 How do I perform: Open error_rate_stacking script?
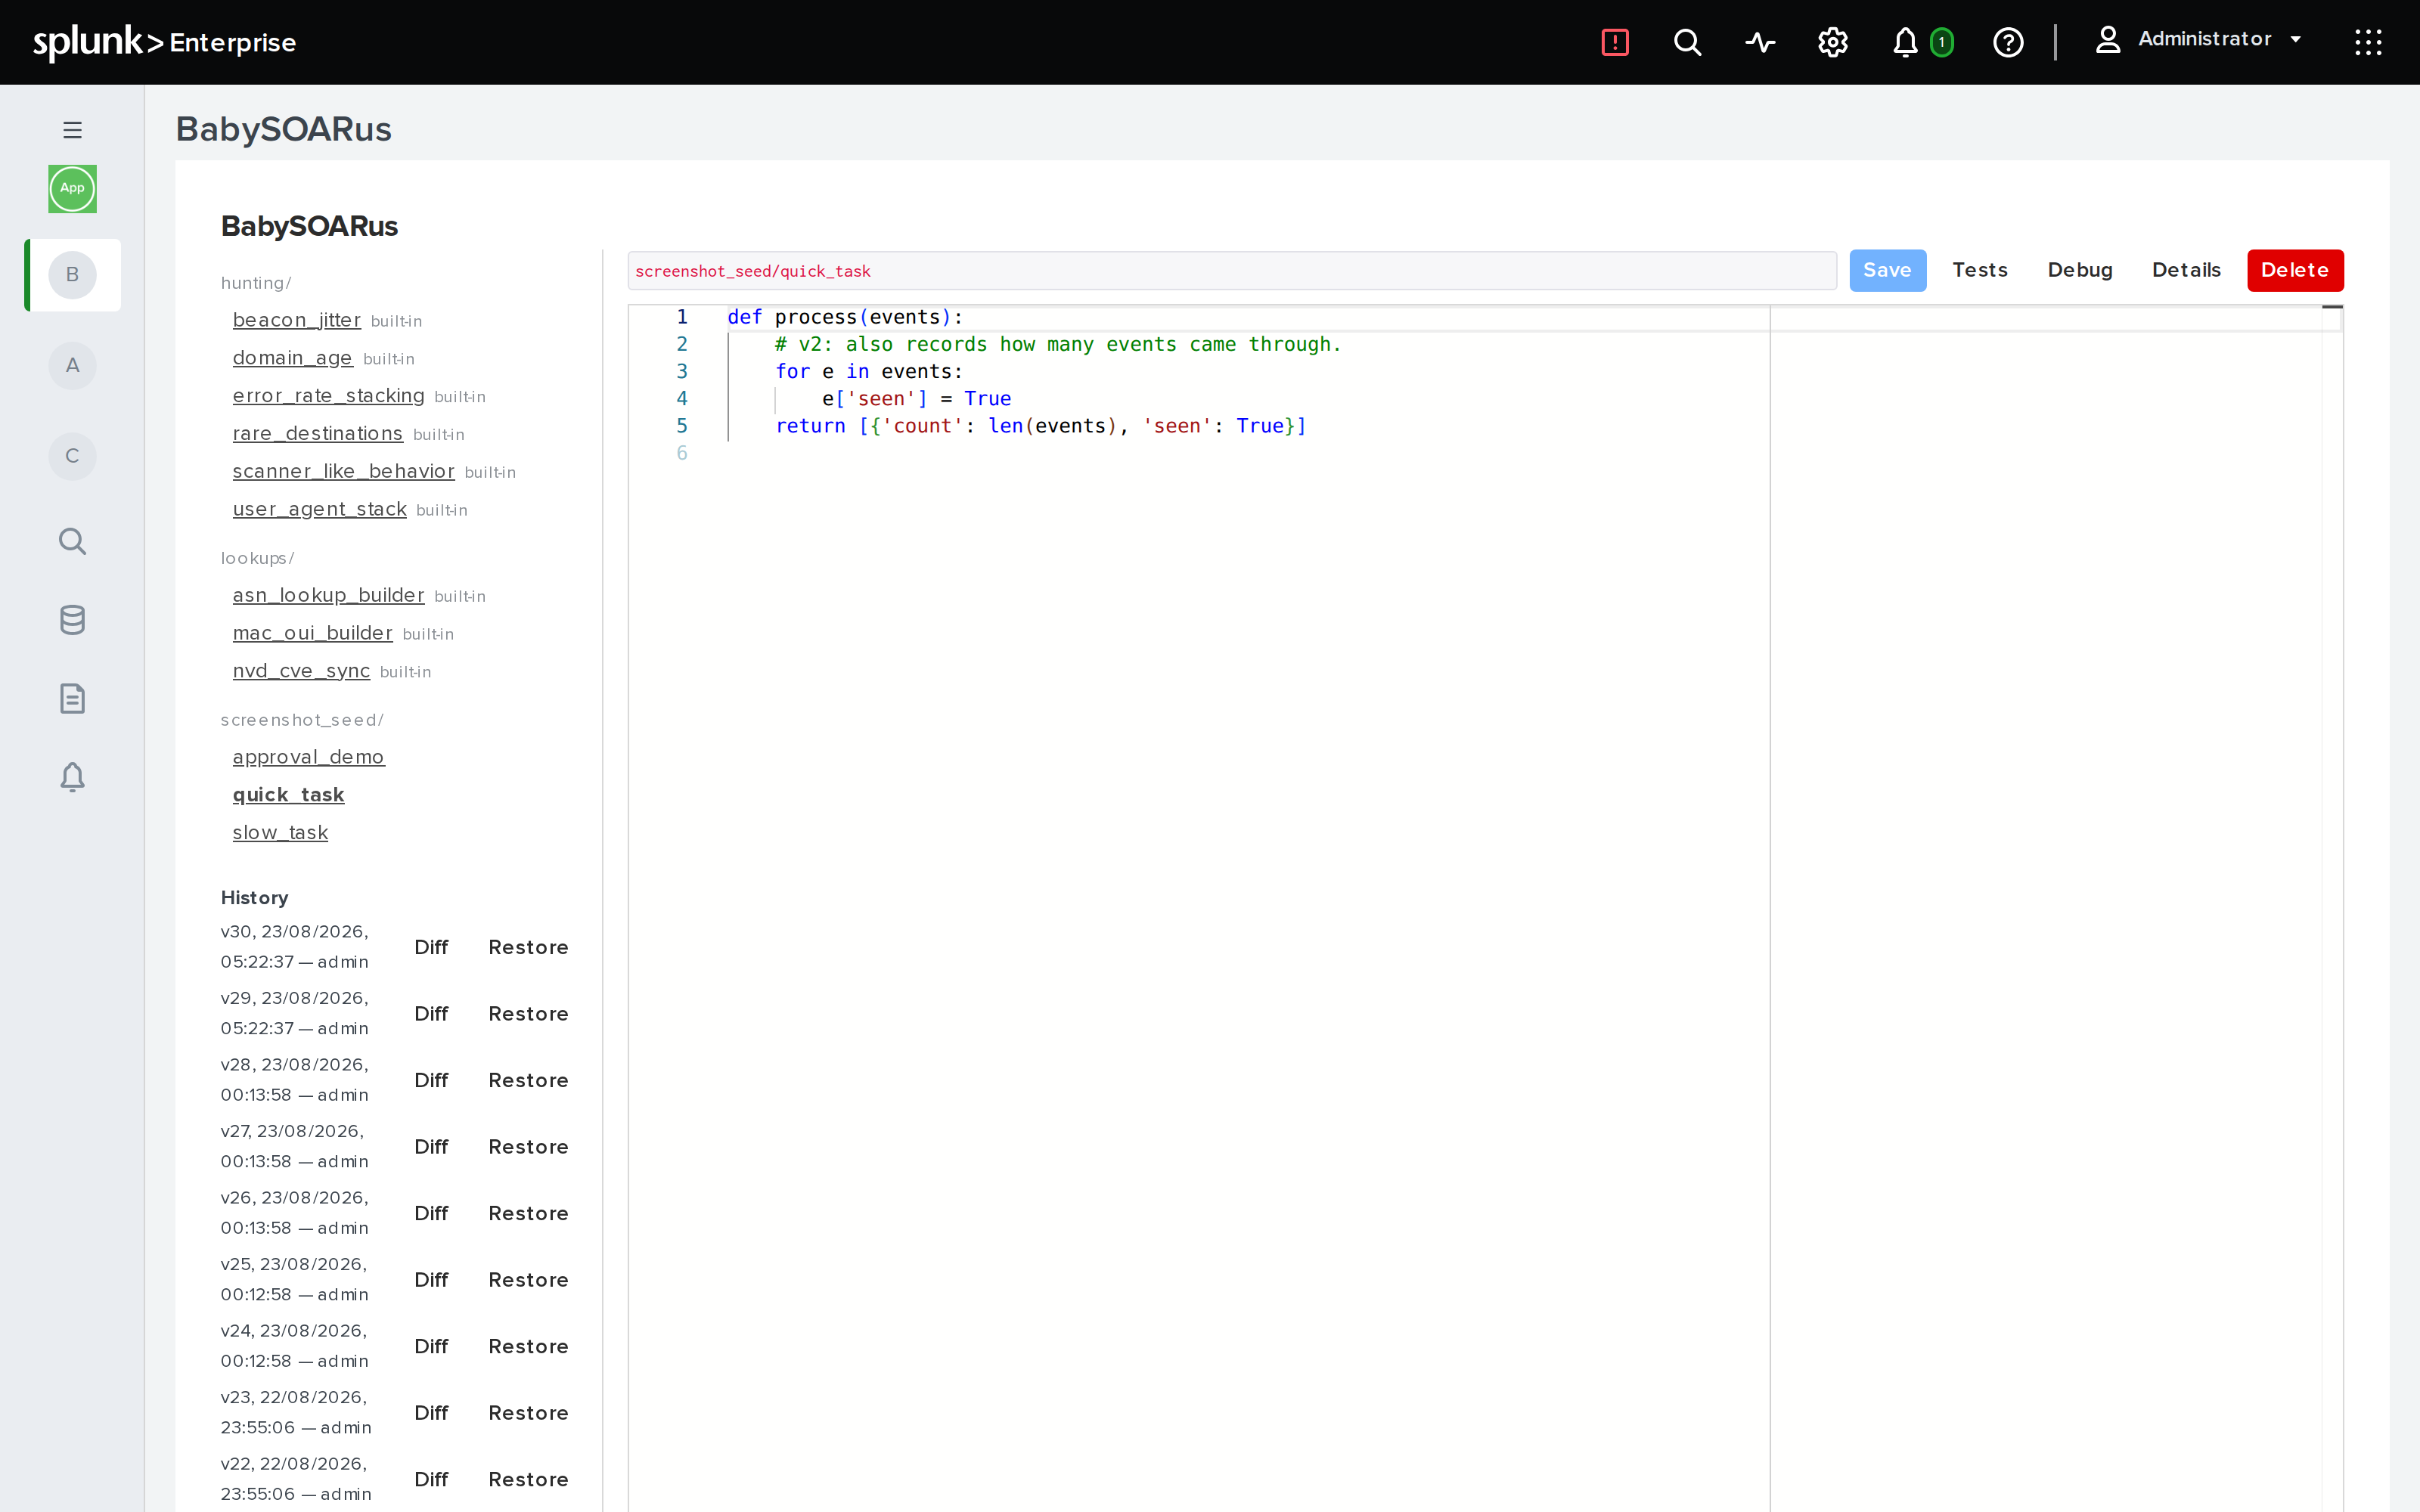[328, 396]
